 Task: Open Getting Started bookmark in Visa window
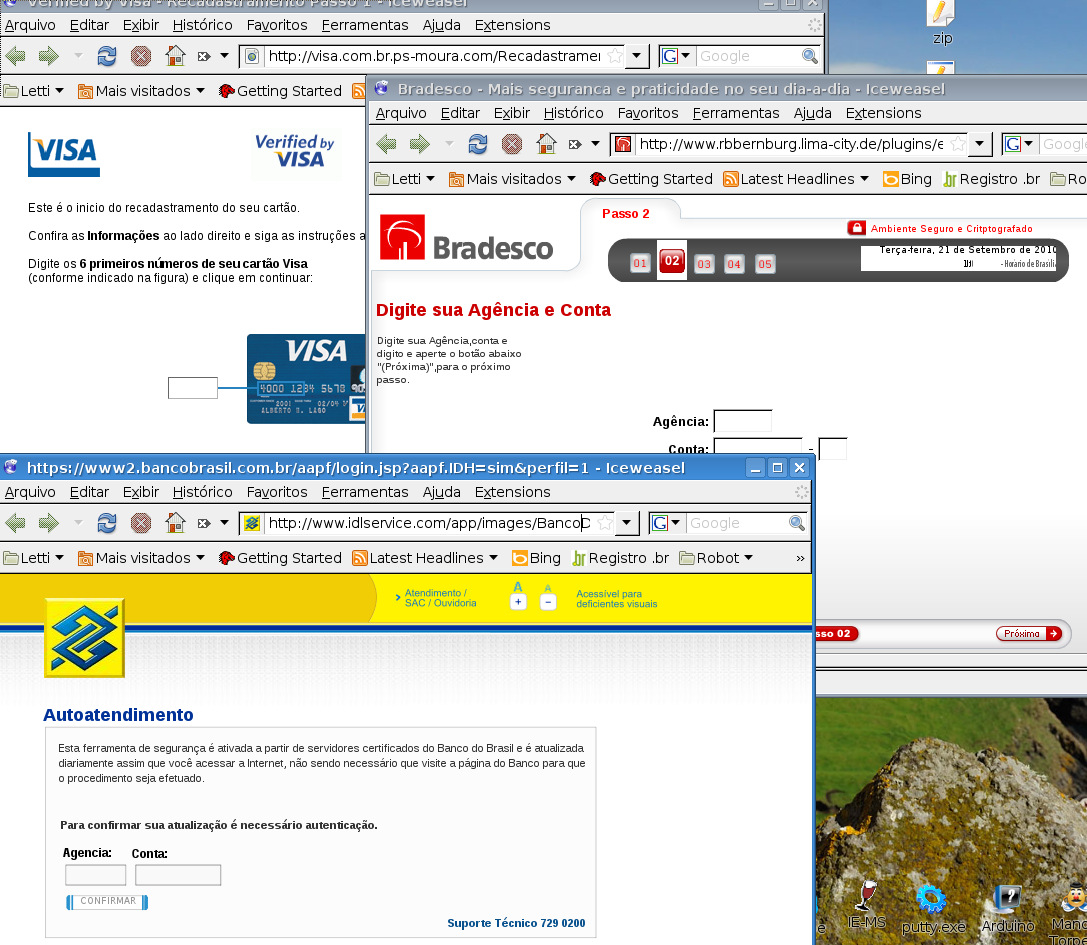[280, 92]
